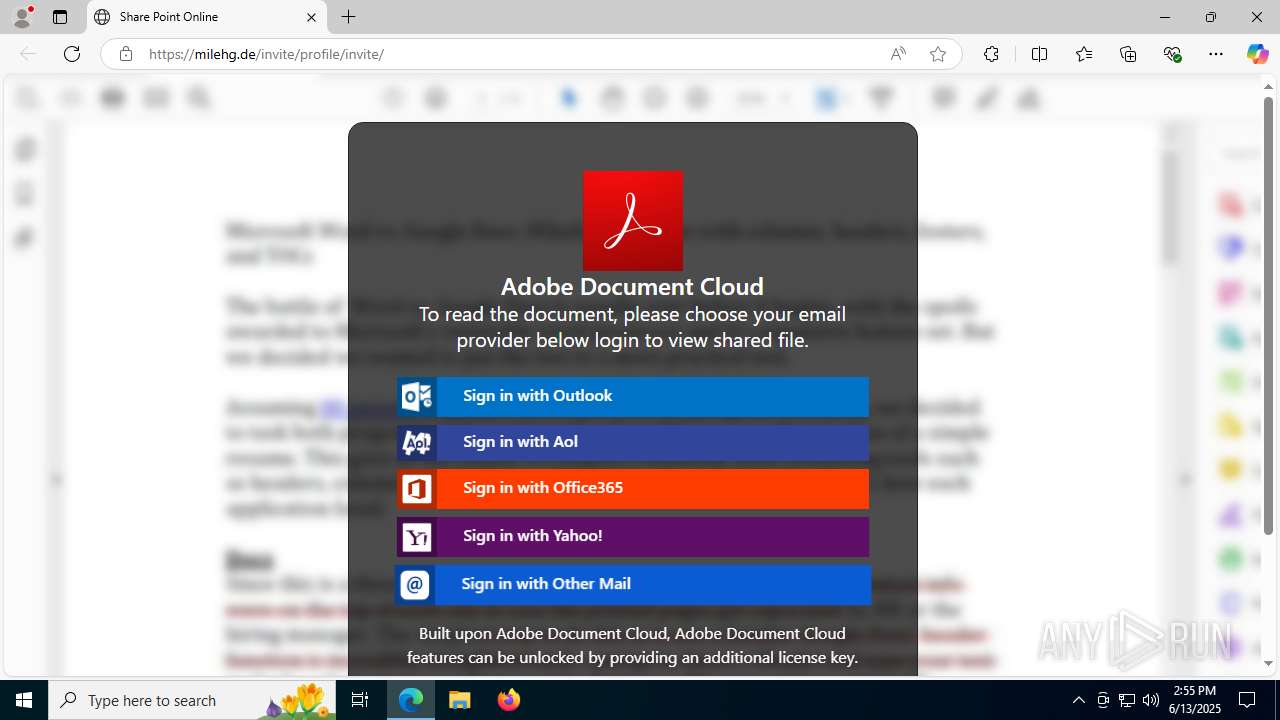Click Sign in with Outlook button
This screenshot has height=720, width=1280.
click(633, 396)
